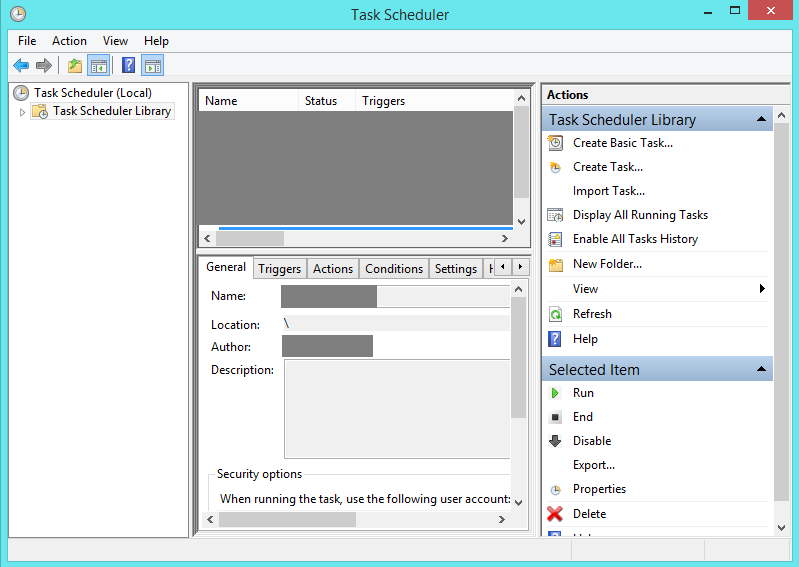Image resolution: width=799 pixels, height=567 pixels.
Task: Click the Help icon in Actions pane
Action: 555,339
